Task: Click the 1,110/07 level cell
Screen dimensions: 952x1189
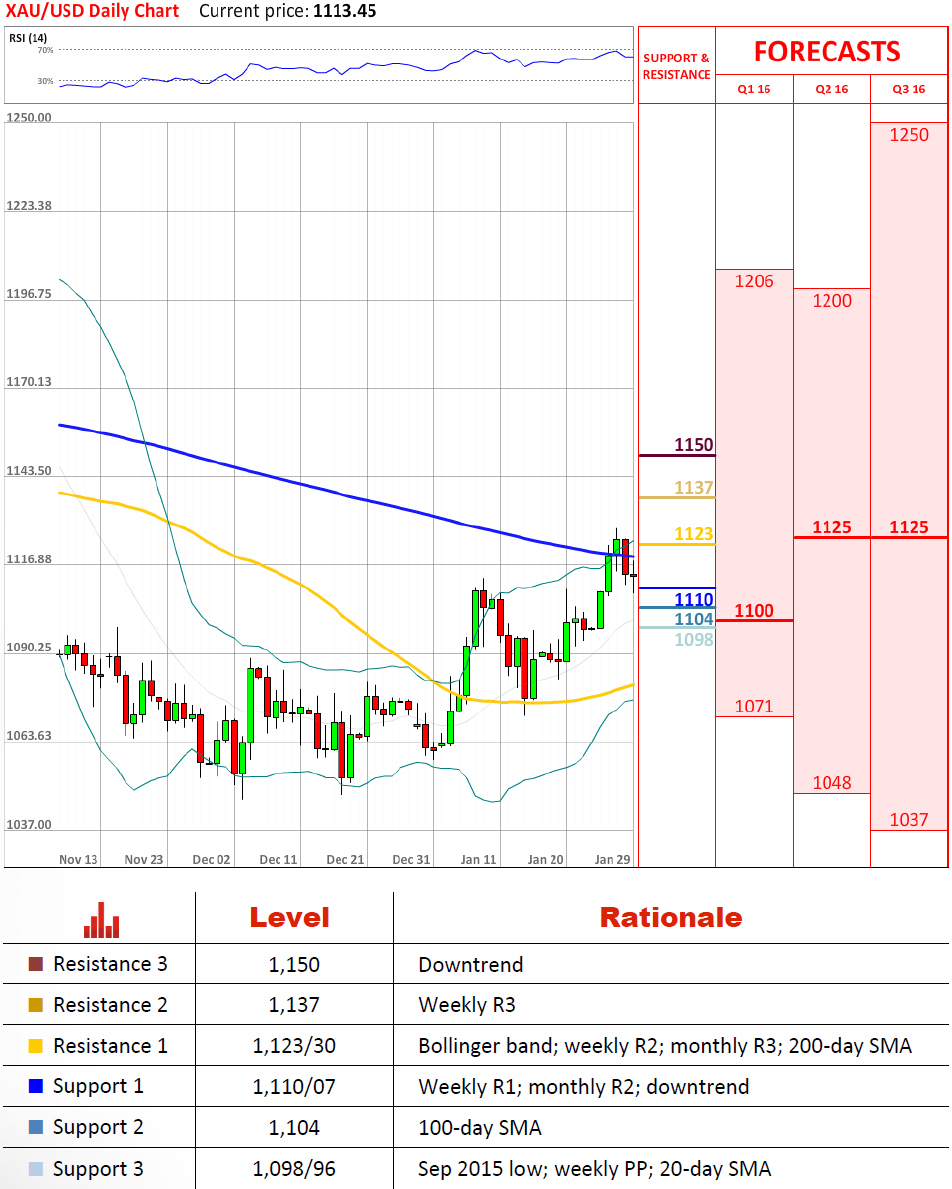Action: pos(294,1087)
